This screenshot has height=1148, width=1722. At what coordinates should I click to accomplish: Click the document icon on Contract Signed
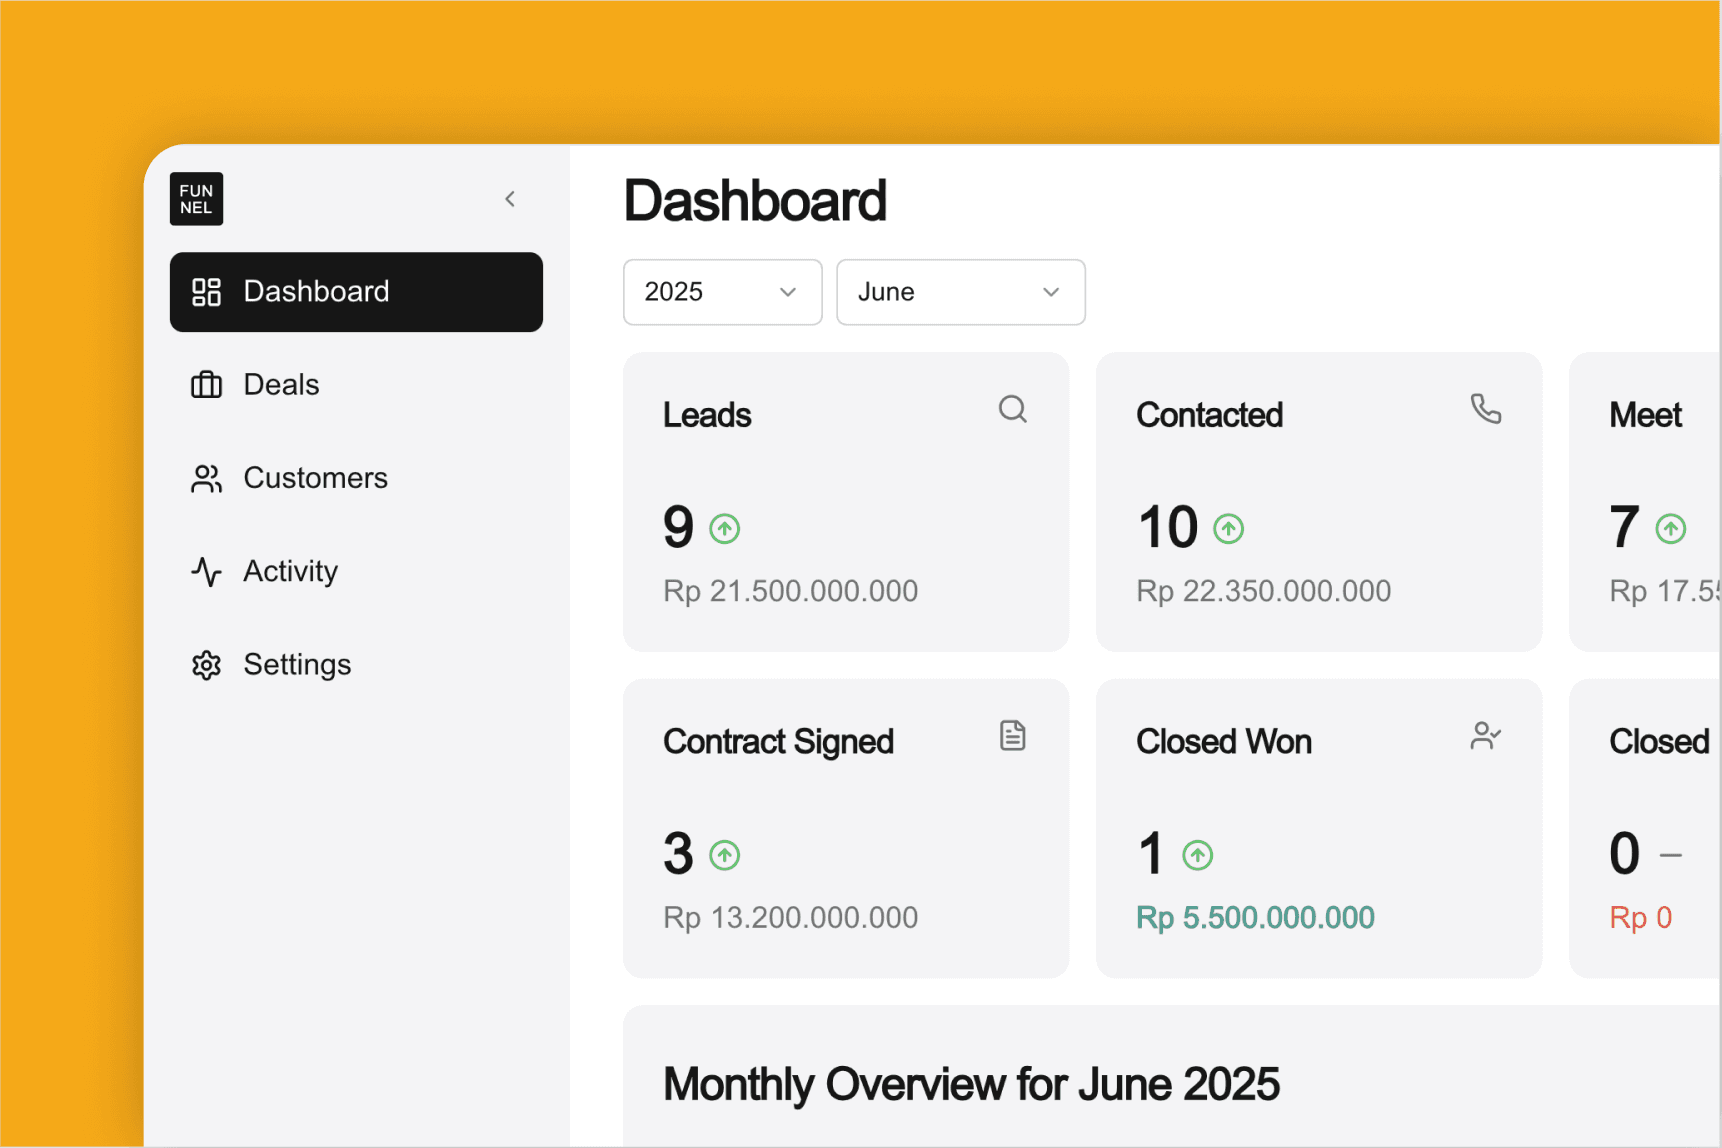tap(1012, 736)
